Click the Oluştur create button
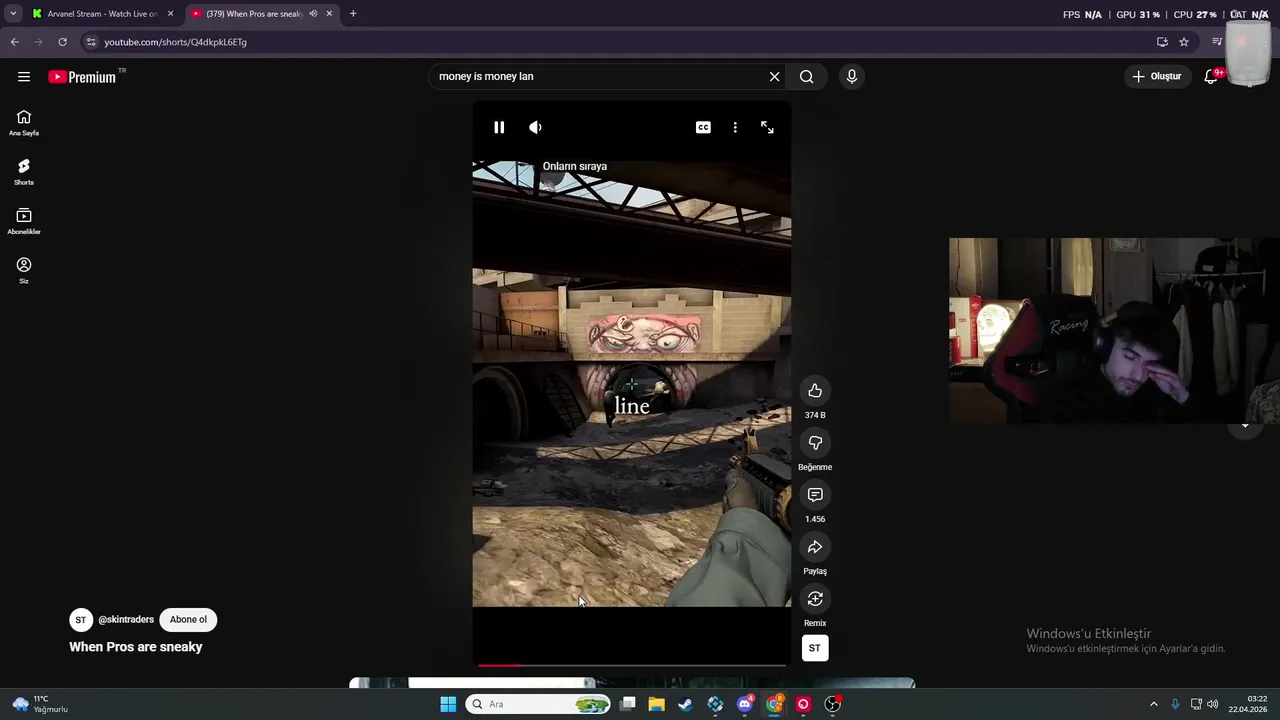Screen dimensions: 1280x720 click(x=1157, y=76)
